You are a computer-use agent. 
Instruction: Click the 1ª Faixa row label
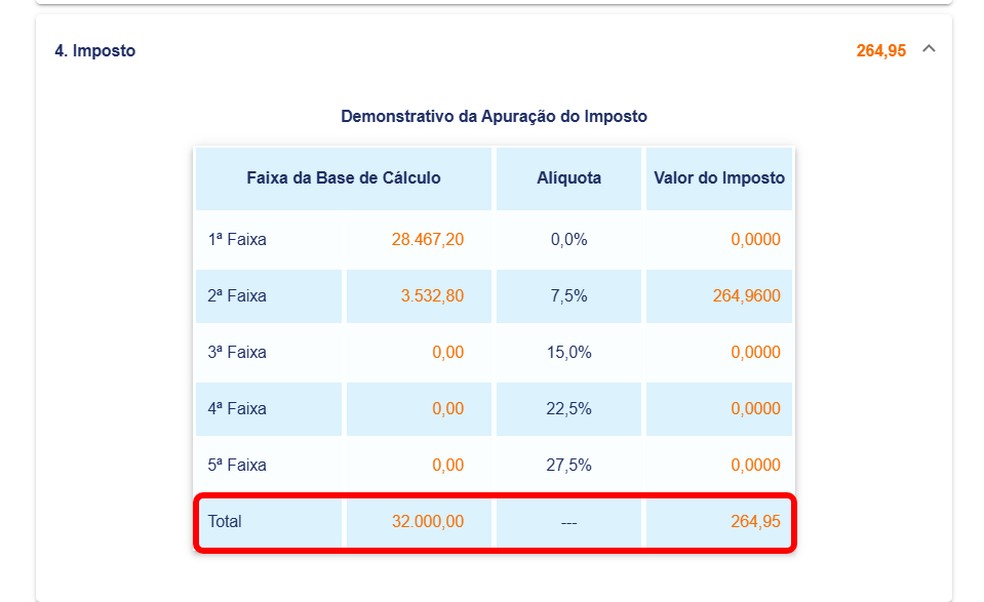(x=237, y=240)
